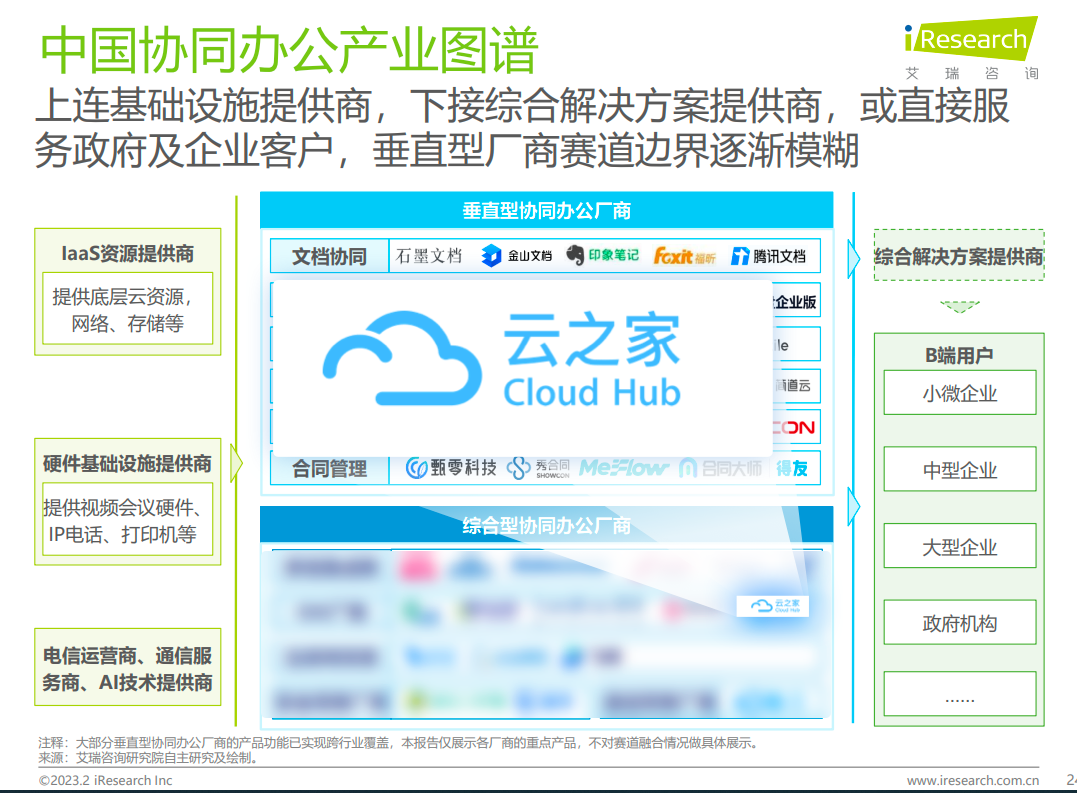Screen dimensions: 1077x793
Task: Click the 腾讯文档 logo
Action: click(769, 256)
